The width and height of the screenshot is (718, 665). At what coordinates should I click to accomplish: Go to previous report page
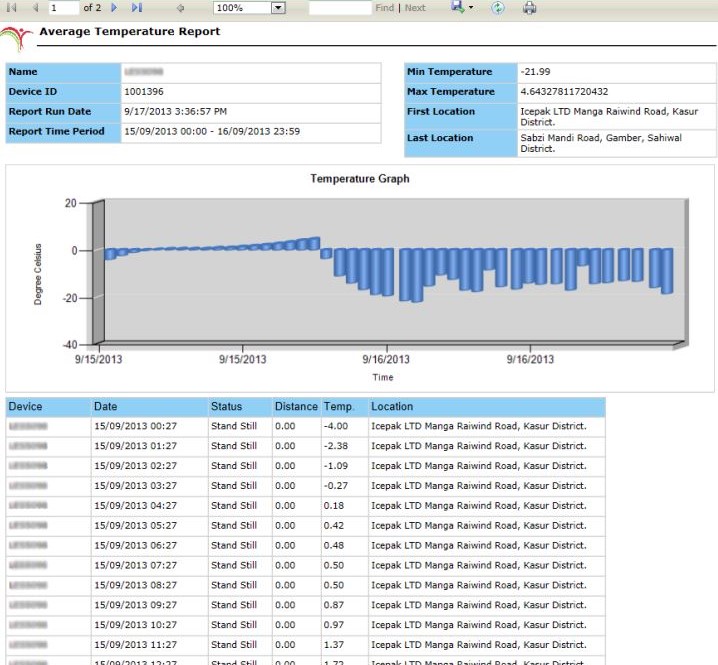click(36, 7)
